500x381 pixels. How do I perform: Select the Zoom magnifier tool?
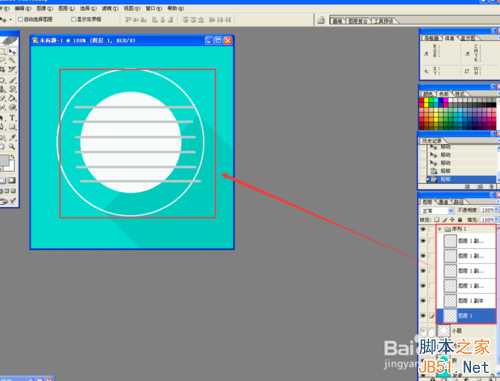[x=12, y=147]
